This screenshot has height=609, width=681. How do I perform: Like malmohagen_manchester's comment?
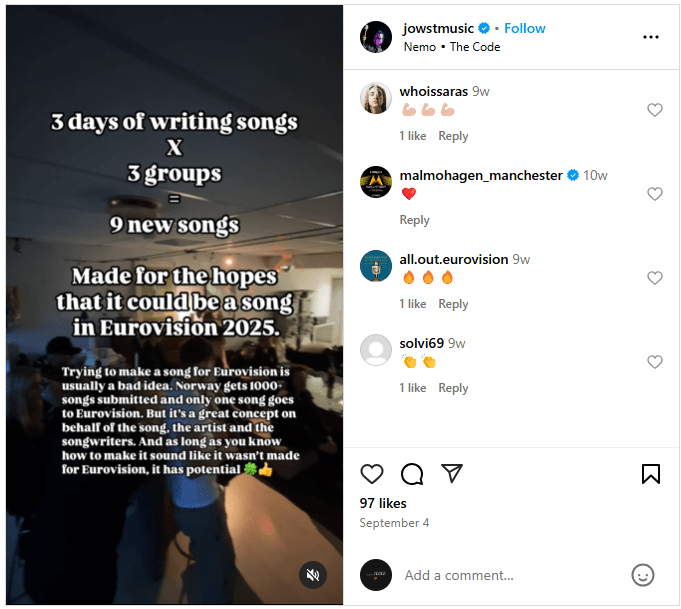coord(655,194)
